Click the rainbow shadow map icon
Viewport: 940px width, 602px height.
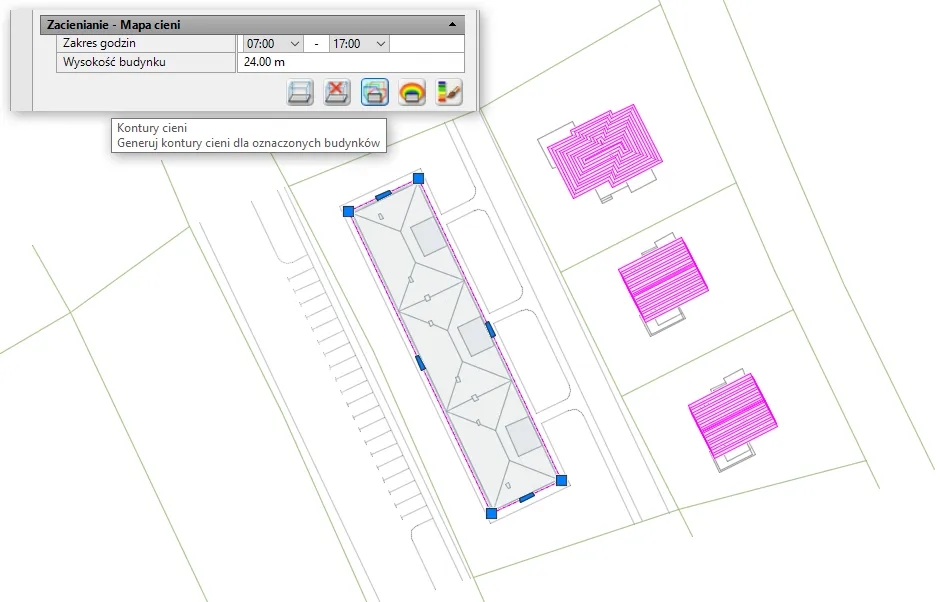[x=411, y=93]
